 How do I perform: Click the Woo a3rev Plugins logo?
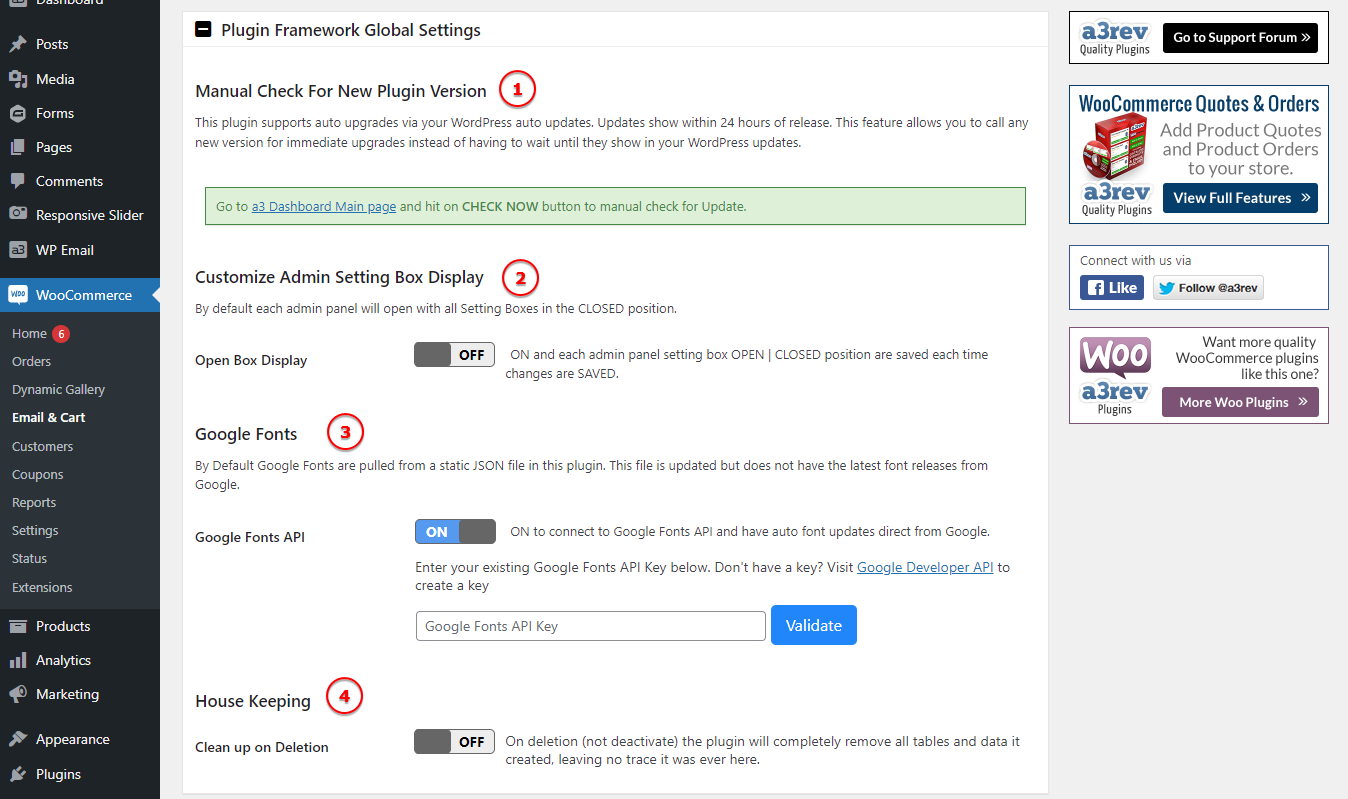[x=1115, y=375]
